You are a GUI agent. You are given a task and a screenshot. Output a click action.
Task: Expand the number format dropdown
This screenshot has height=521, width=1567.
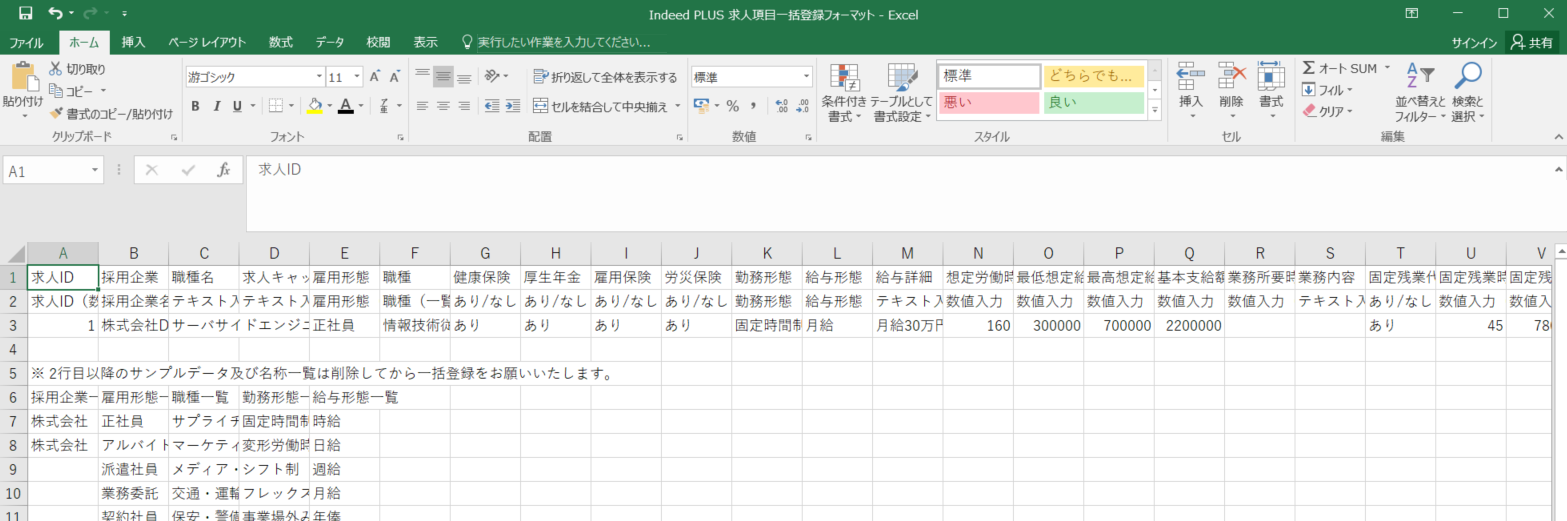[806, 77]
